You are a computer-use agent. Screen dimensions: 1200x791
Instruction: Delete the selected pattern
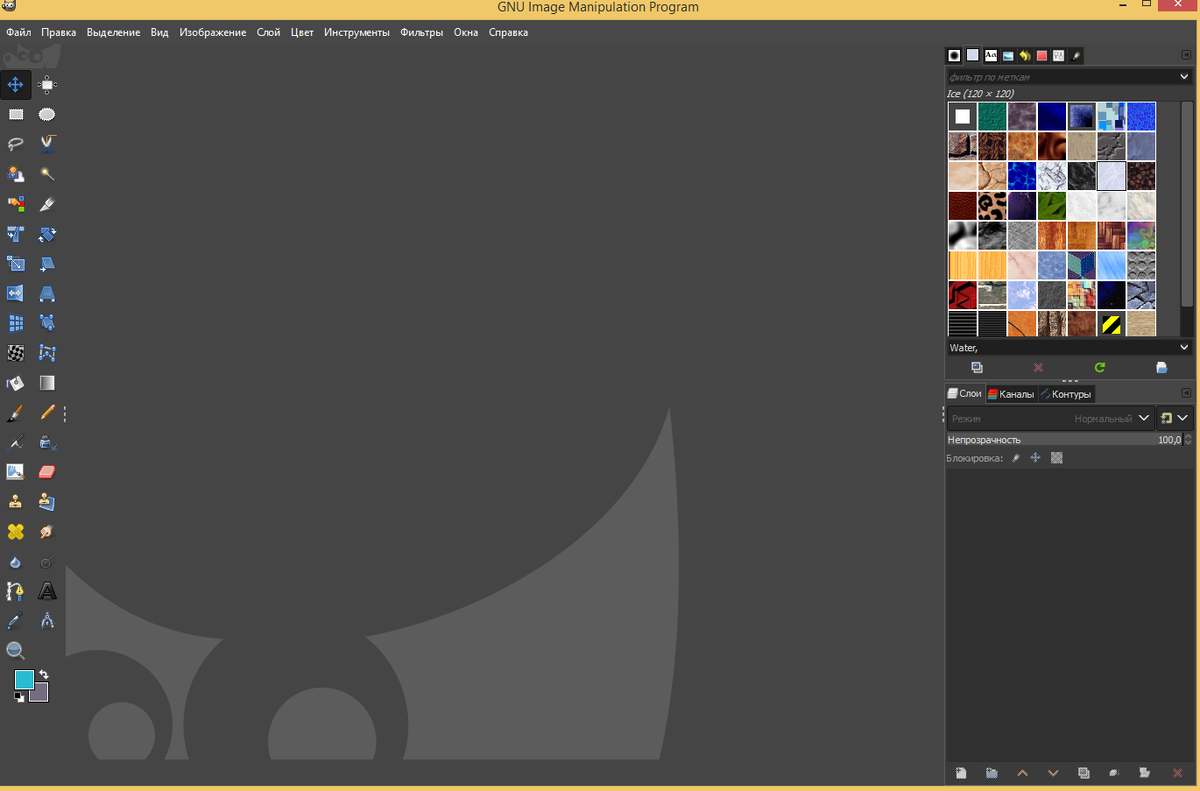(1038, 368)
